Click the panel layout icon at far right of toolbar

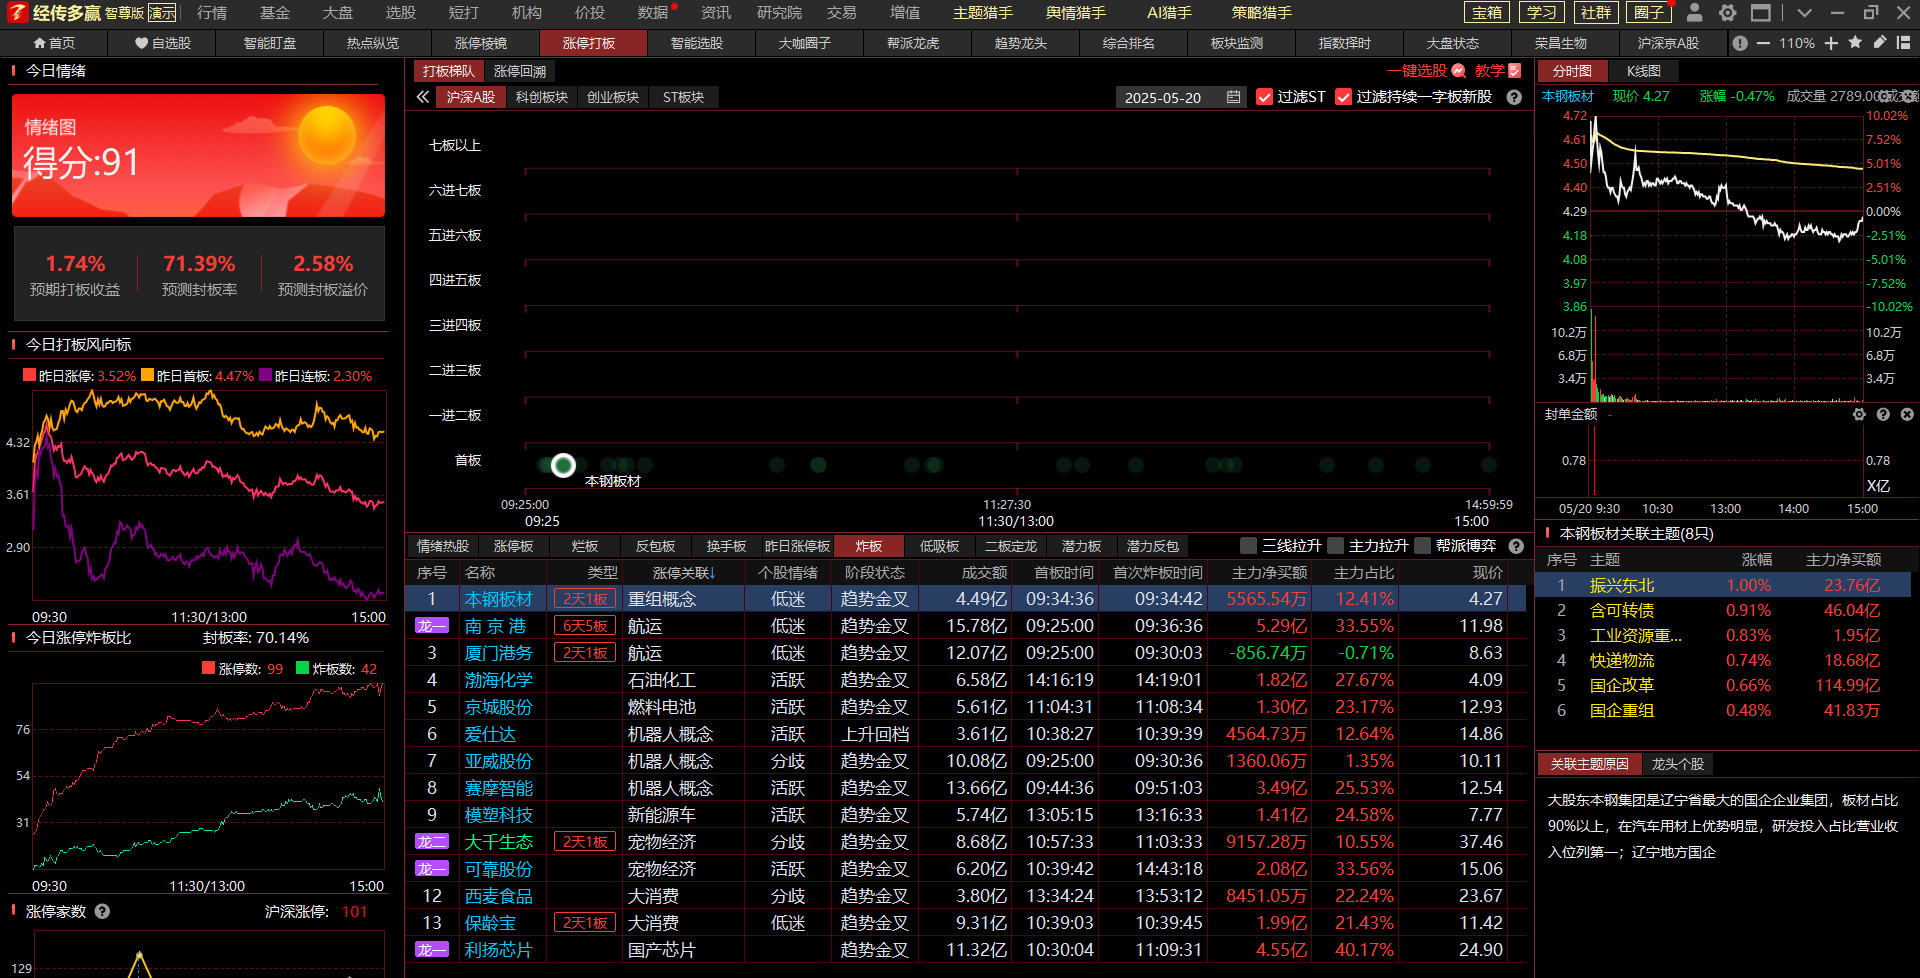pos(1903,43)
